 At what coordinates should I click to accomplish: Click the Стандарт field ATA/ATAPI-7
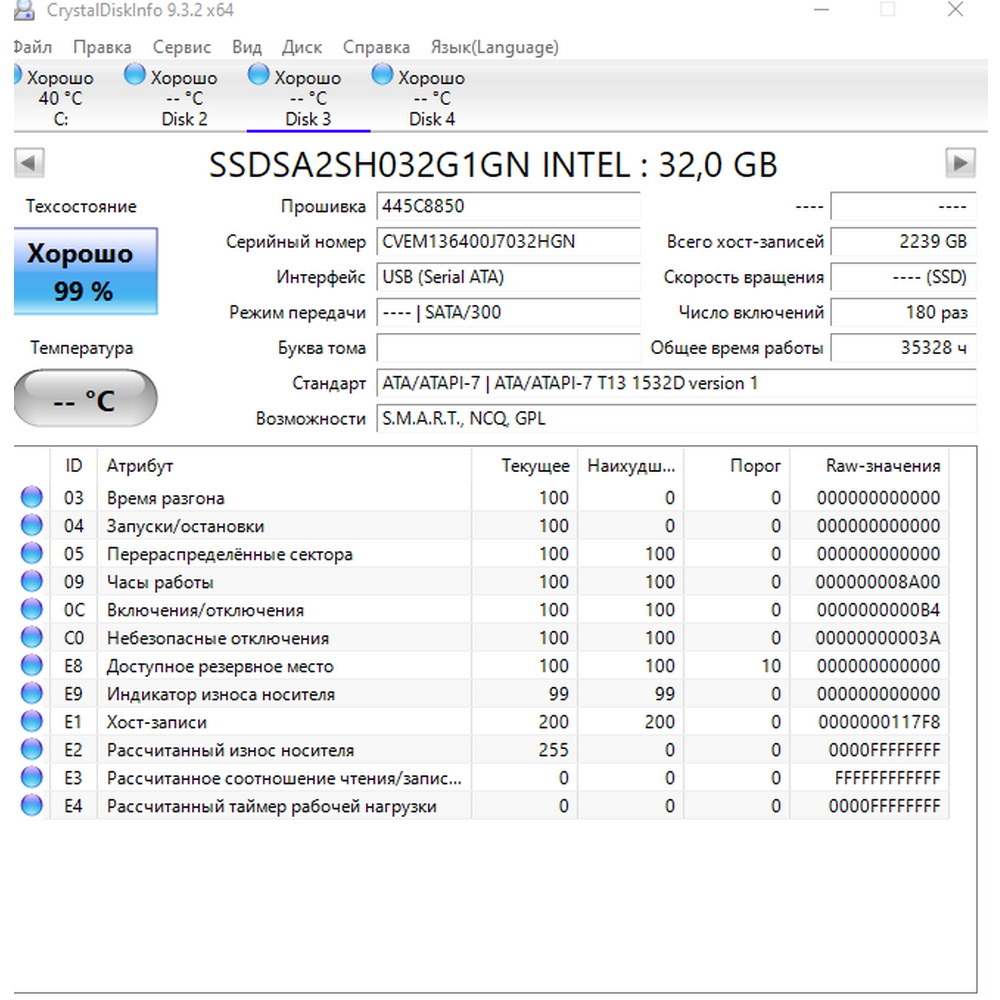[x=677, y=383]
